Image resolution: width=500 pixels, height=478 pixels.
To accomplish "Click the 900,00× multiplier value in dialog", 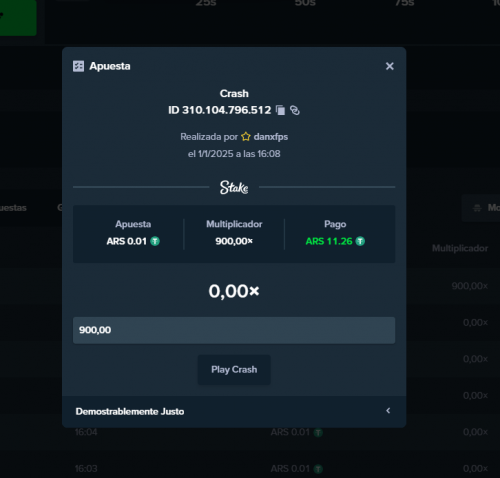I will click(x=234, y=241).
